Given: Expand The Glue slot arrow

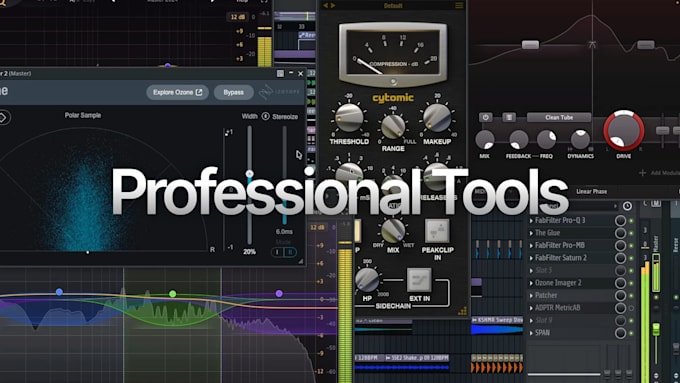Looking at the screenshot, I should coord(531,233).
